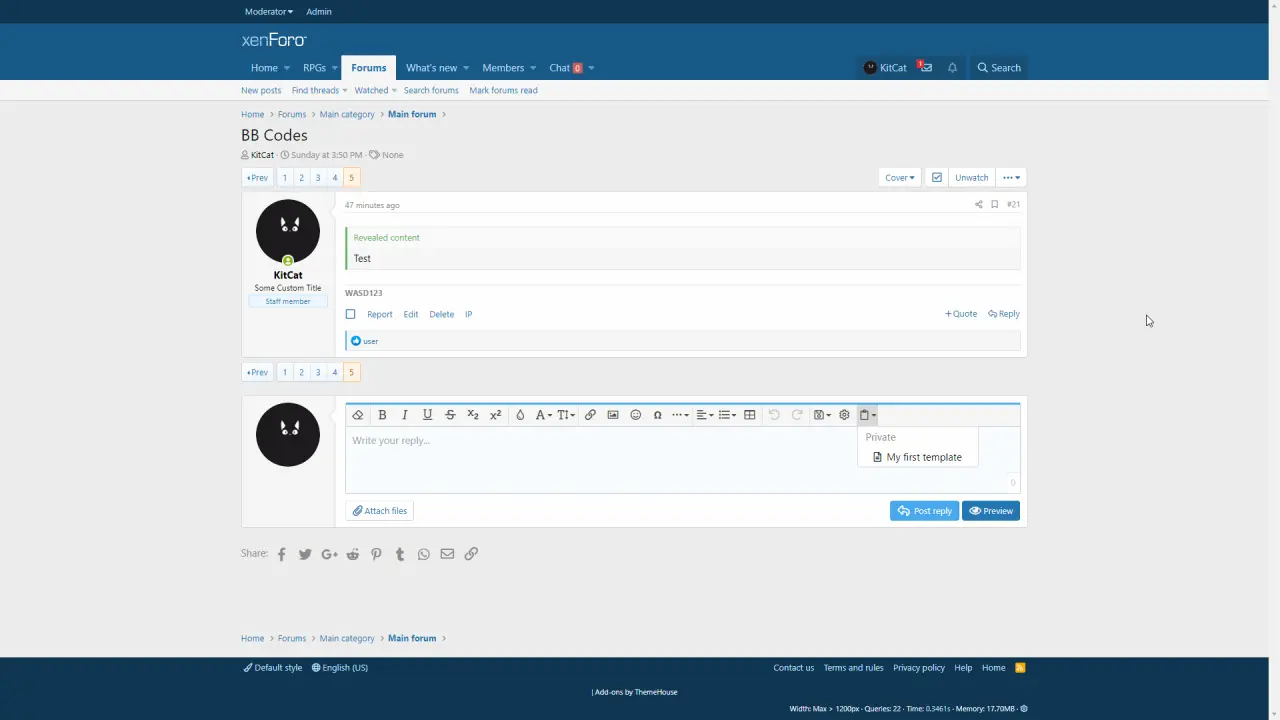This screenshot has width=1280, height=720.
Task: Open the smilies picker in editor
Action: (x=635, y=415)
